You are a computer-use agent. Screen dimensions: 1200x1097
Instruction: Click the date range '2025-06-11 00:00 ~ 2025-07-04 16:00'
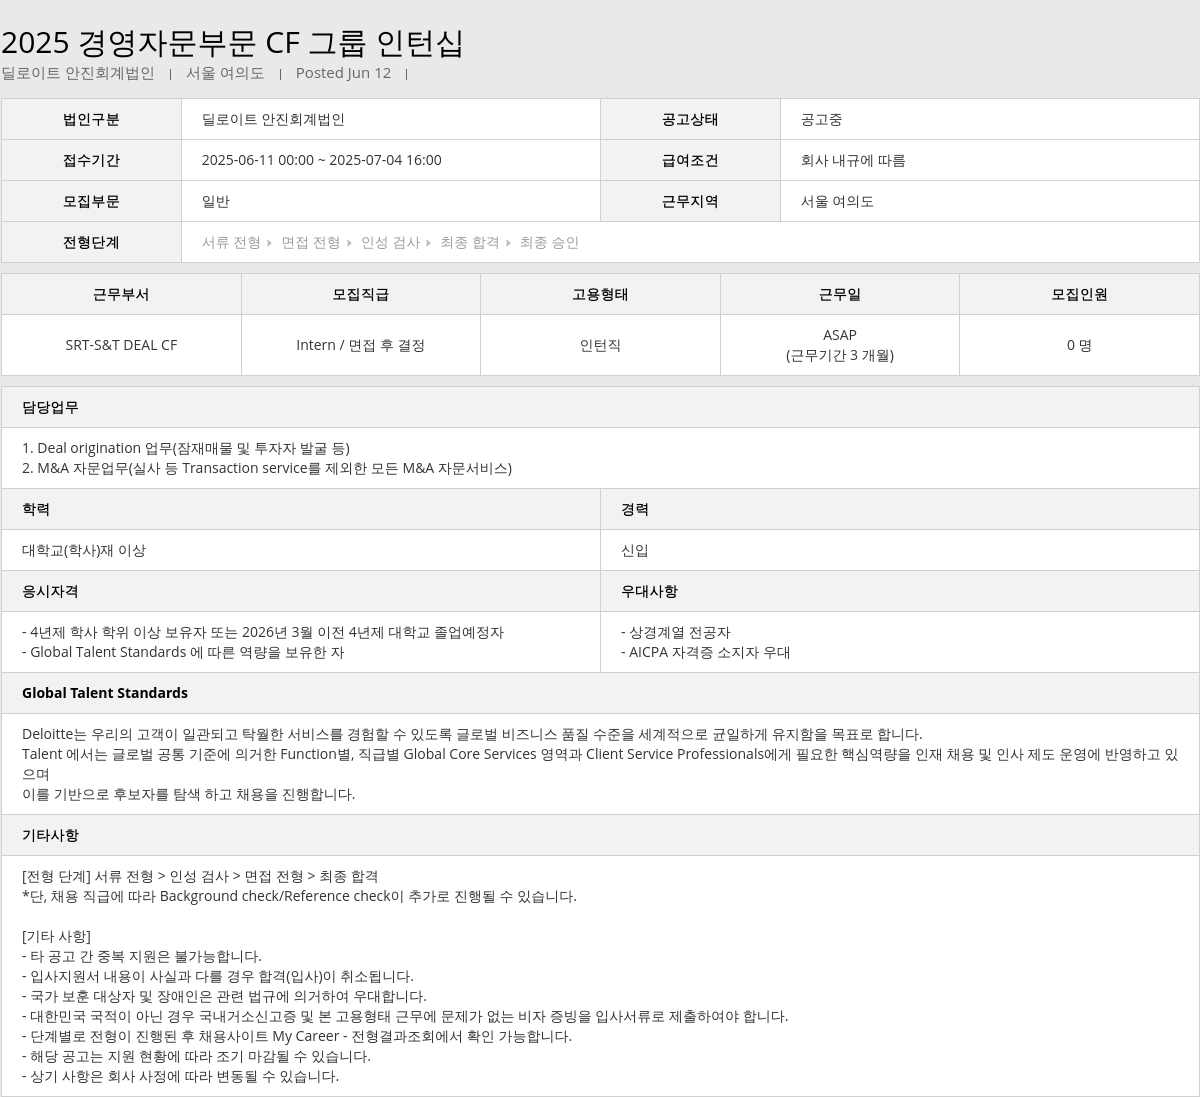point(321,160)
